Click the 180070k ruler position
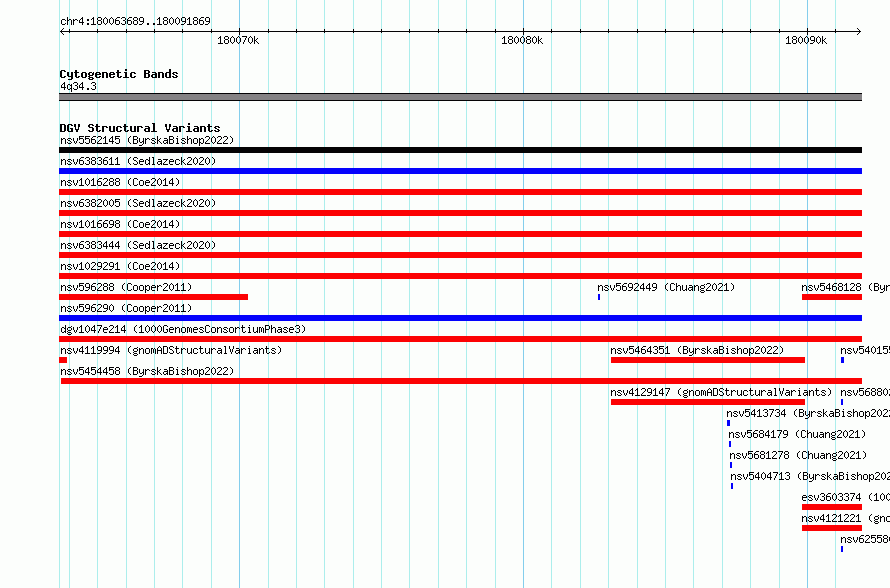Viewport: 890px width, 588px height. point(238,40)
